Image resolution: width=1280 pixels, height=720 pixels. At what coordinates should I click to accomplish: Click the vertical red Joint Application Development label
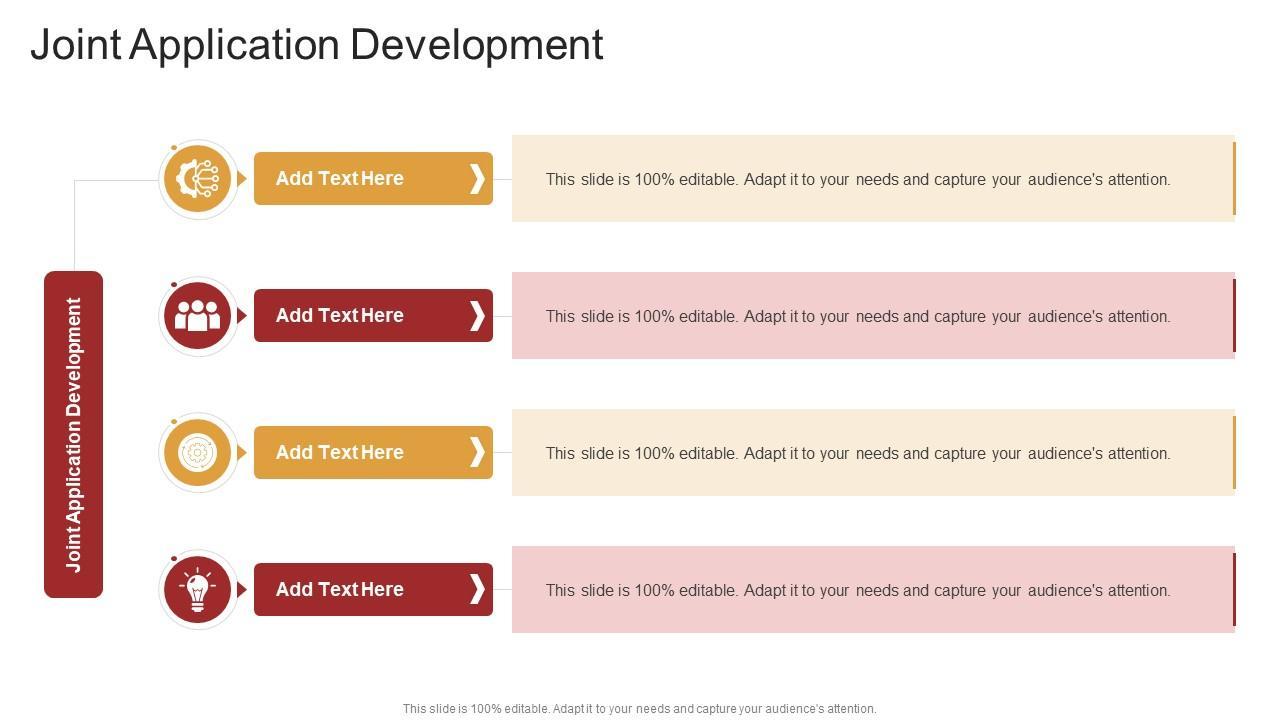pos(73,434)
